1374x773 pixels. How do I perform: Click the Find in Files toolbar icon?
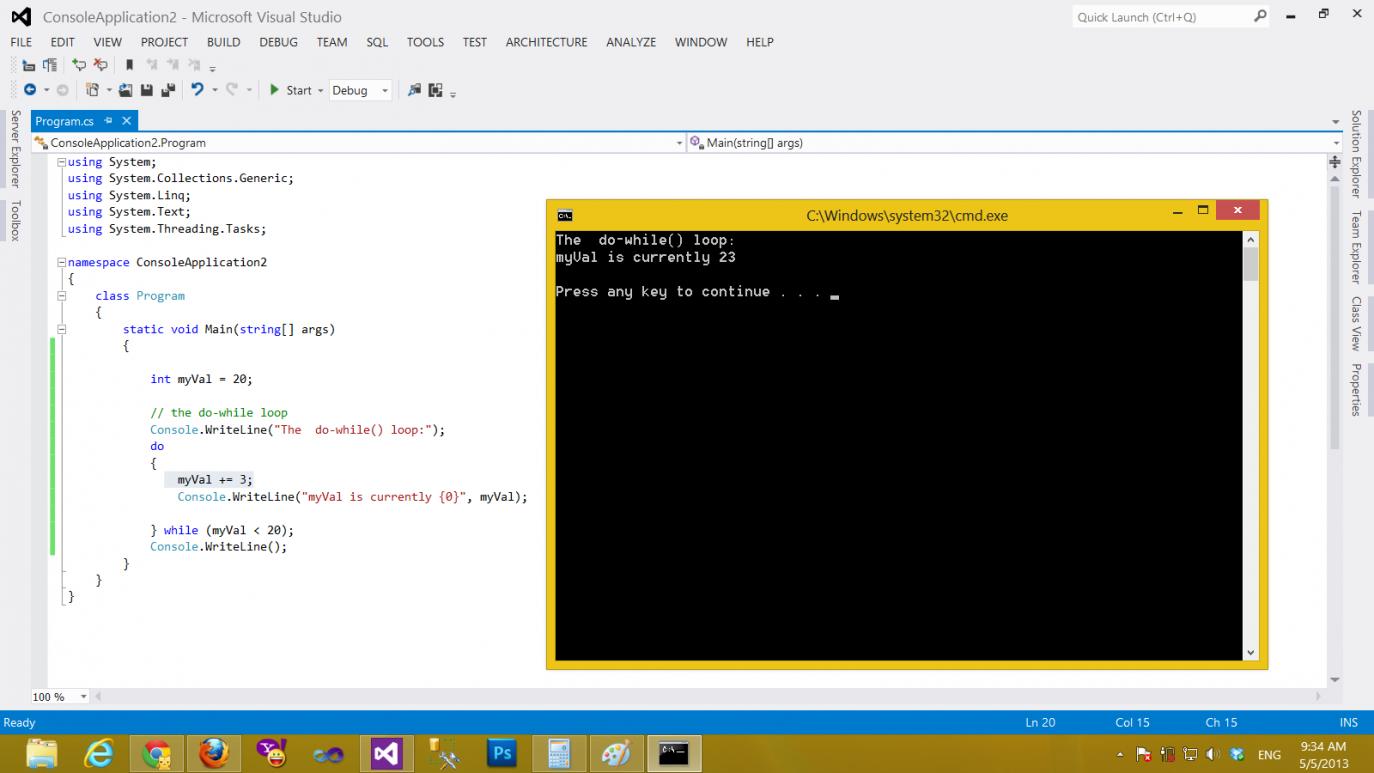tap(414, 90)
